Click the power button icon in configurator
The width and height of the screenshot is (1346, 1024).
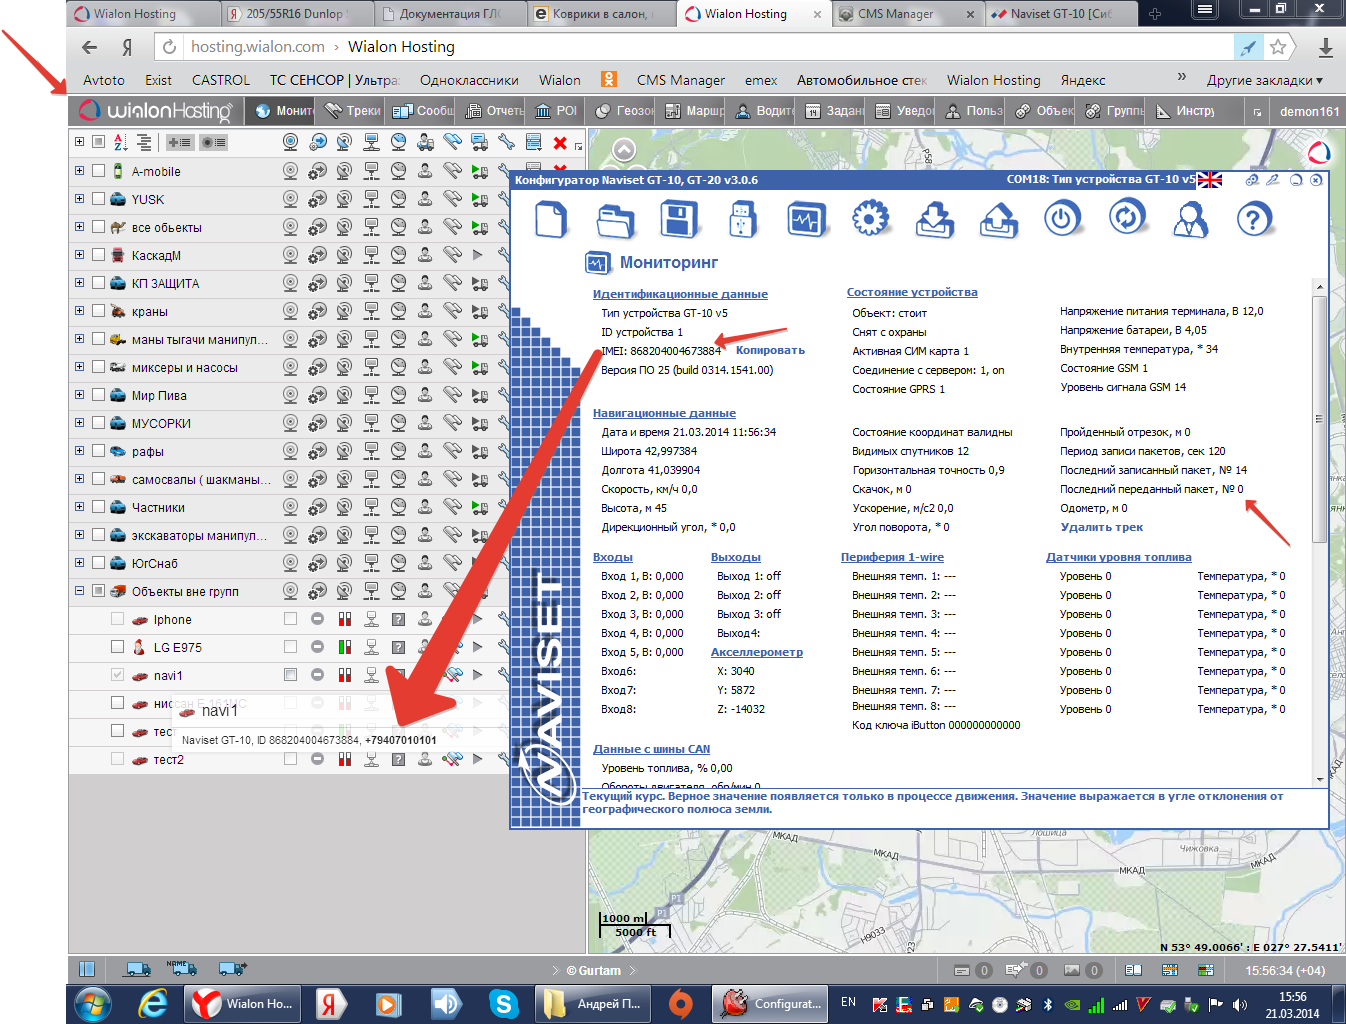point(1062,219)
